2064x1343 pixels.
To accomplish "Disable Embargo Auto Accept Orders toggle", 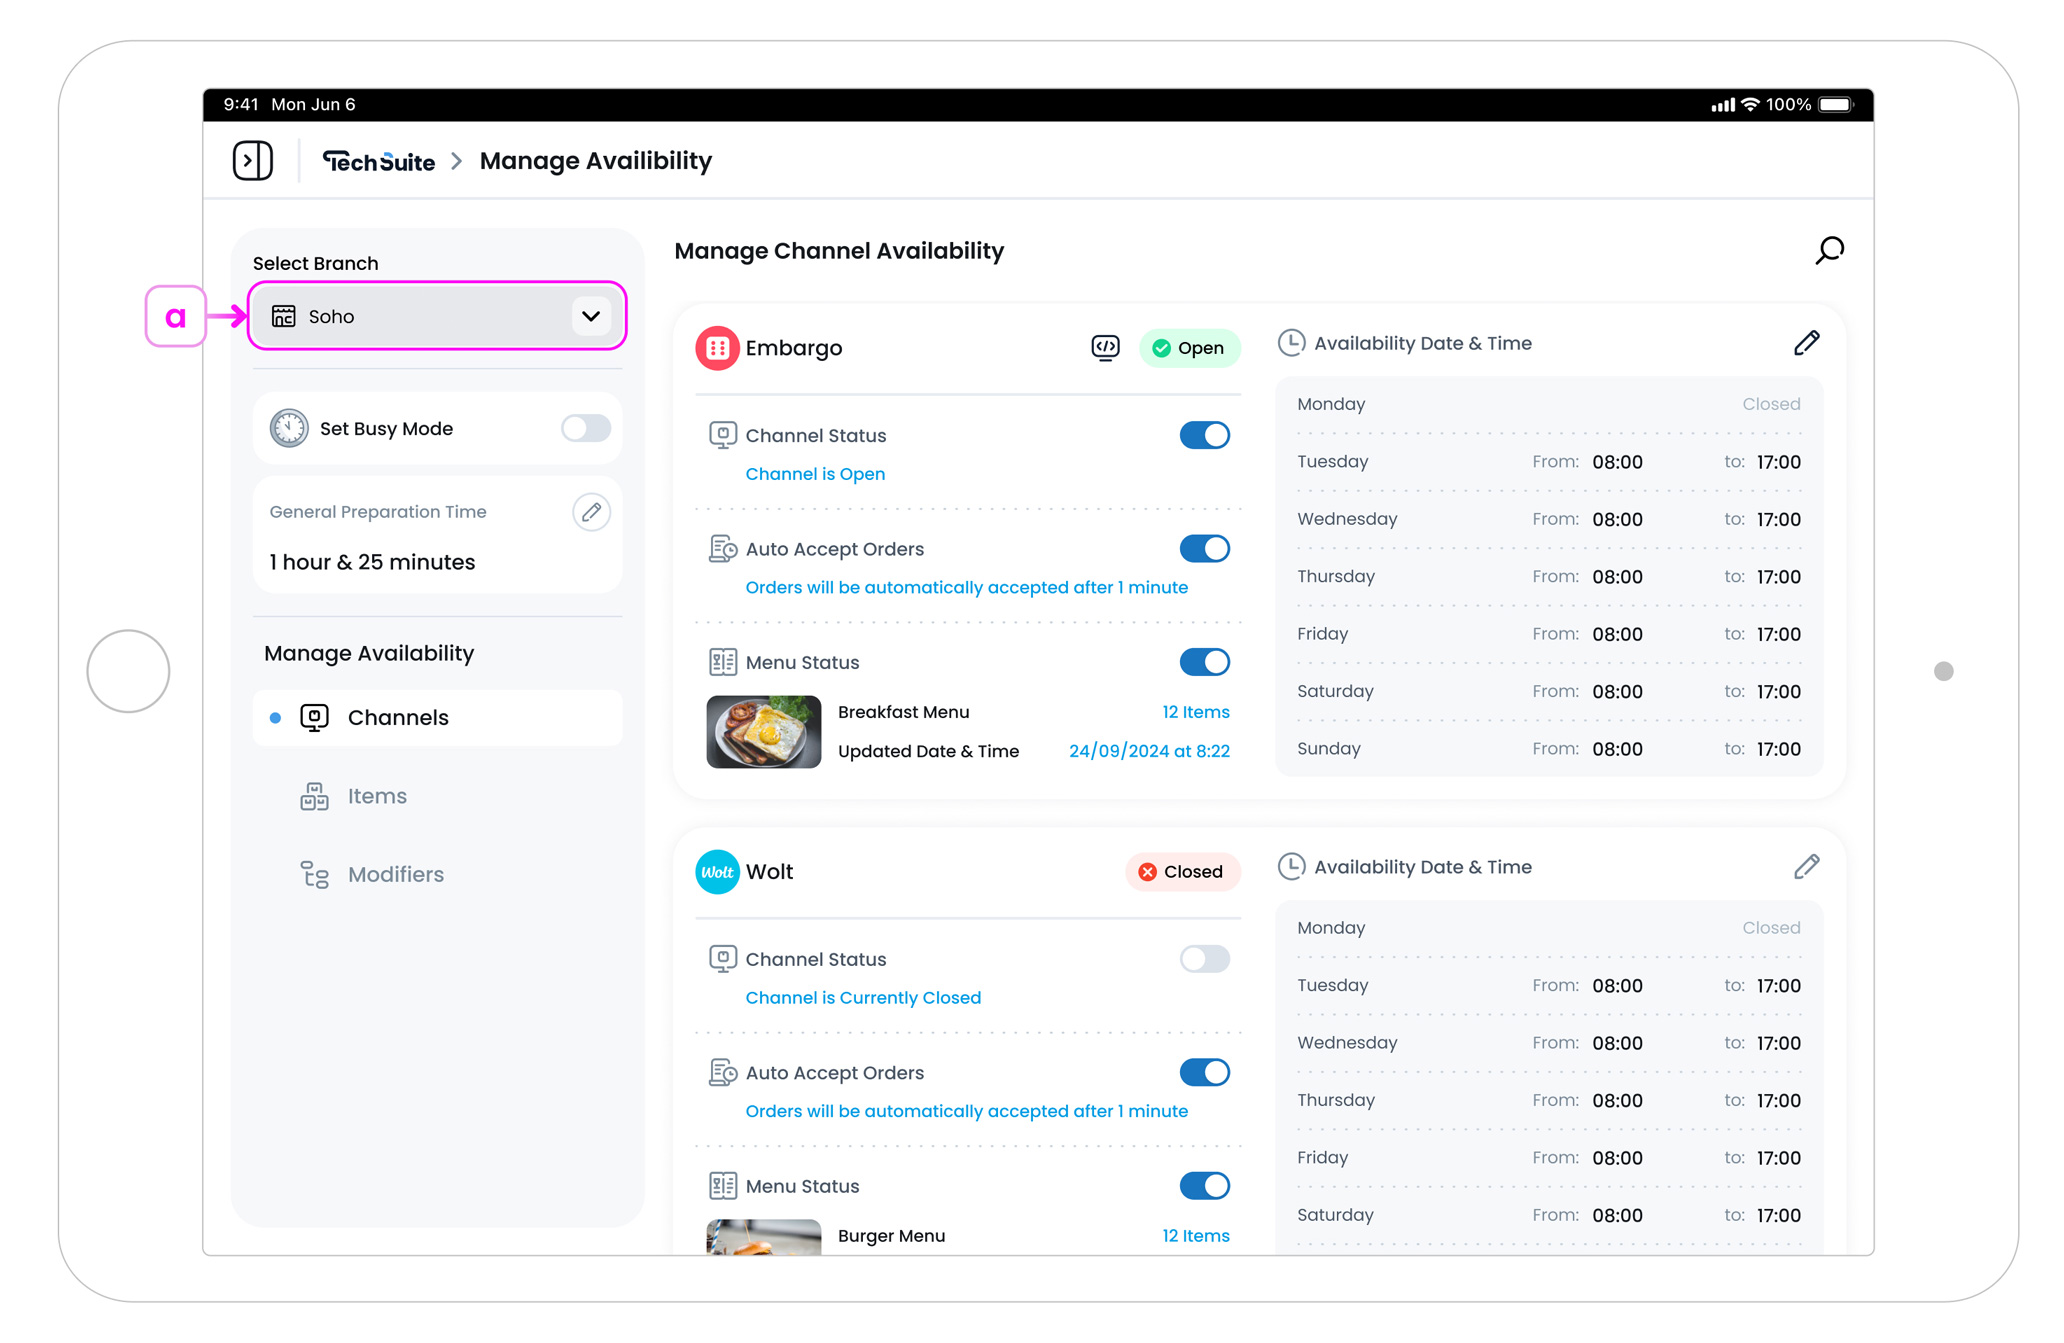I will point(1204,549).
